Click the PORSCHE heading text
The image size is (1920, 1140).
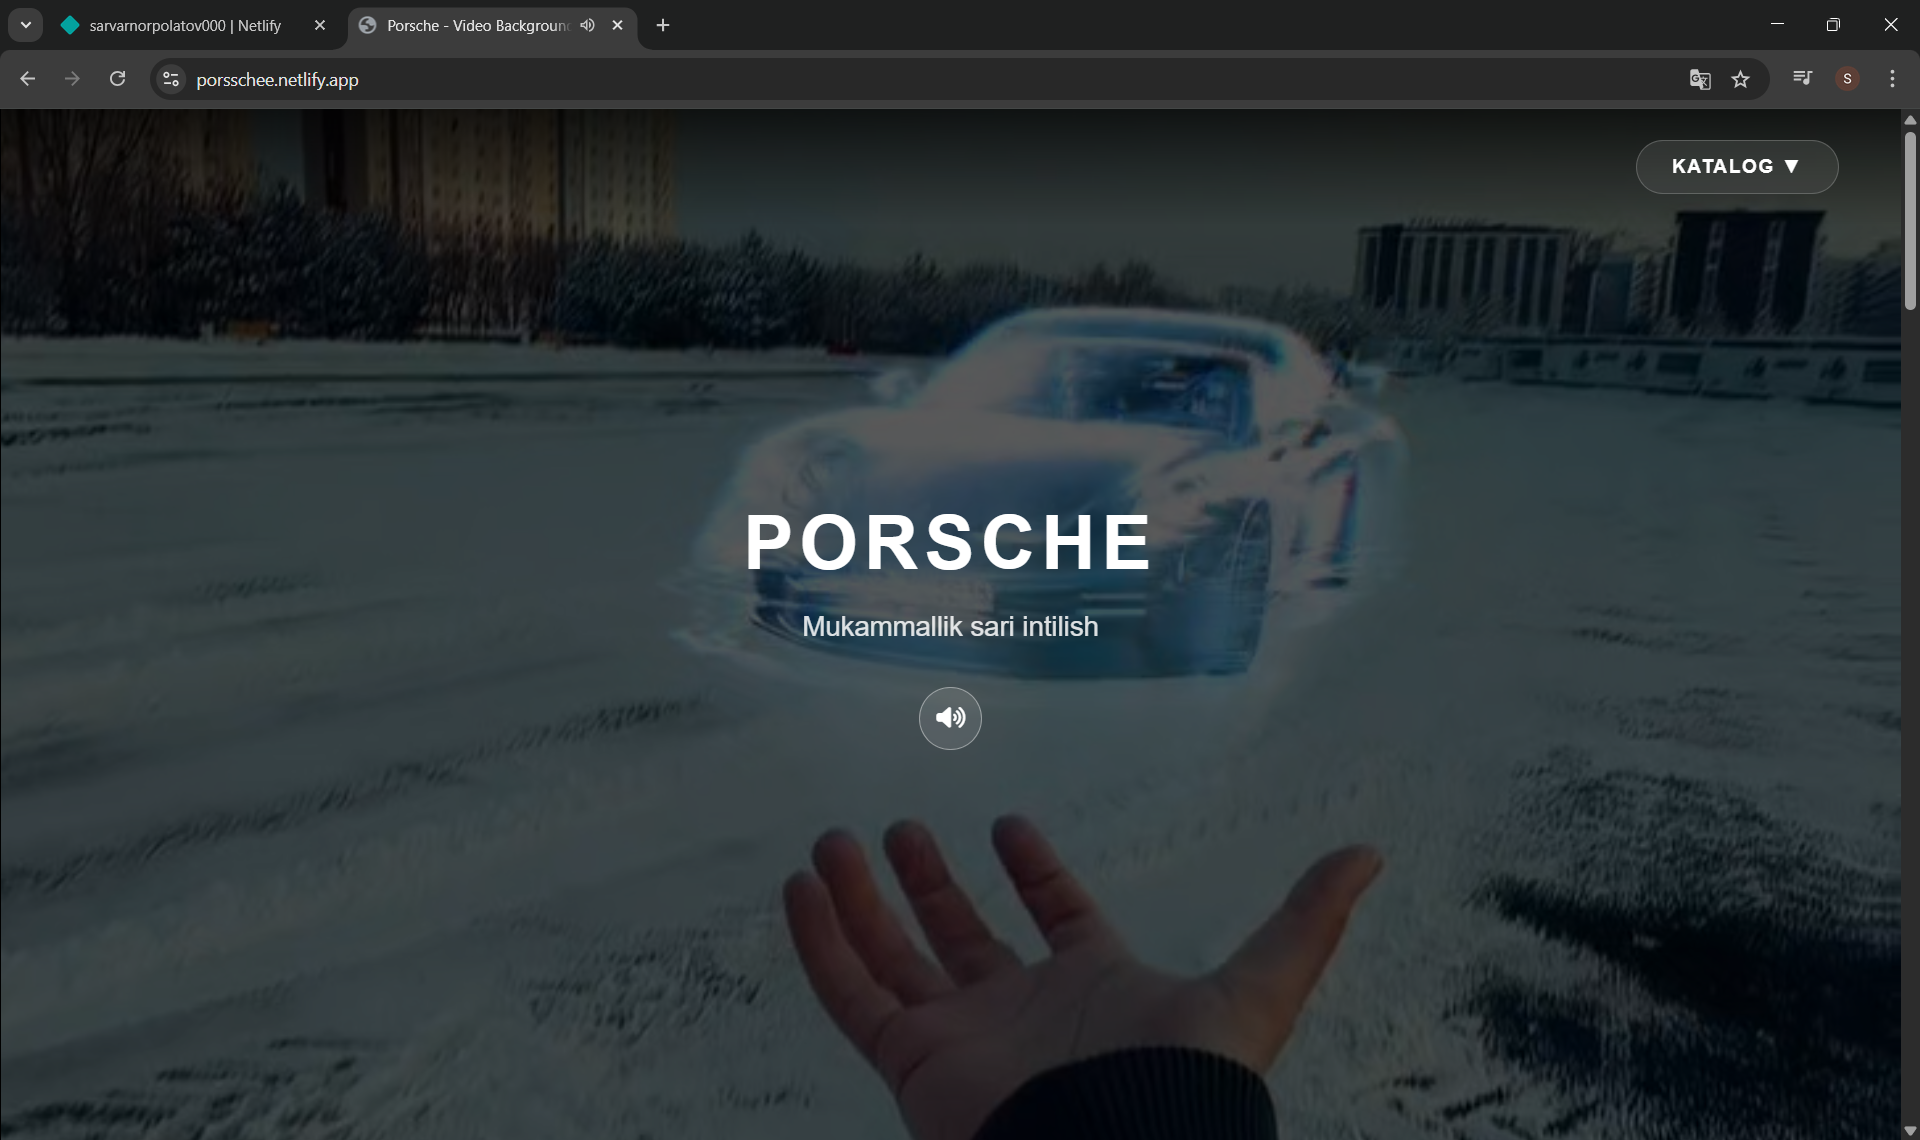tap(950, 542)
